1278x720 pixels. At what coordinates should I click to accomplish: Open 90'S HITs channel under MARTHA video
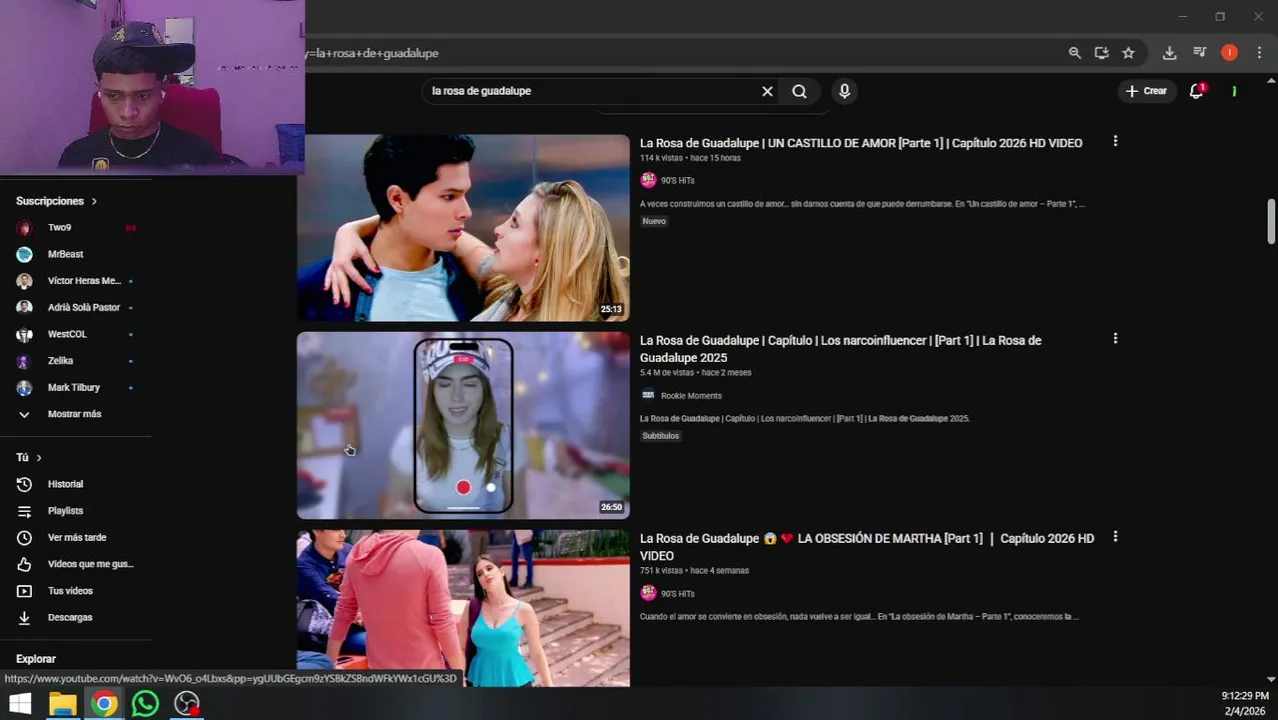pyautogui.click(x=678, y=594)
